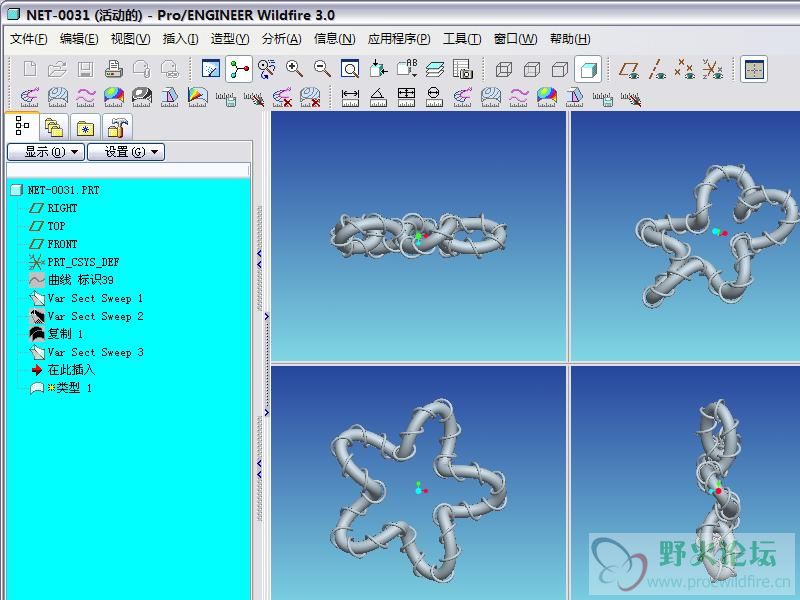
Task: Select the Model Tree tab
Action: (22, 126)
